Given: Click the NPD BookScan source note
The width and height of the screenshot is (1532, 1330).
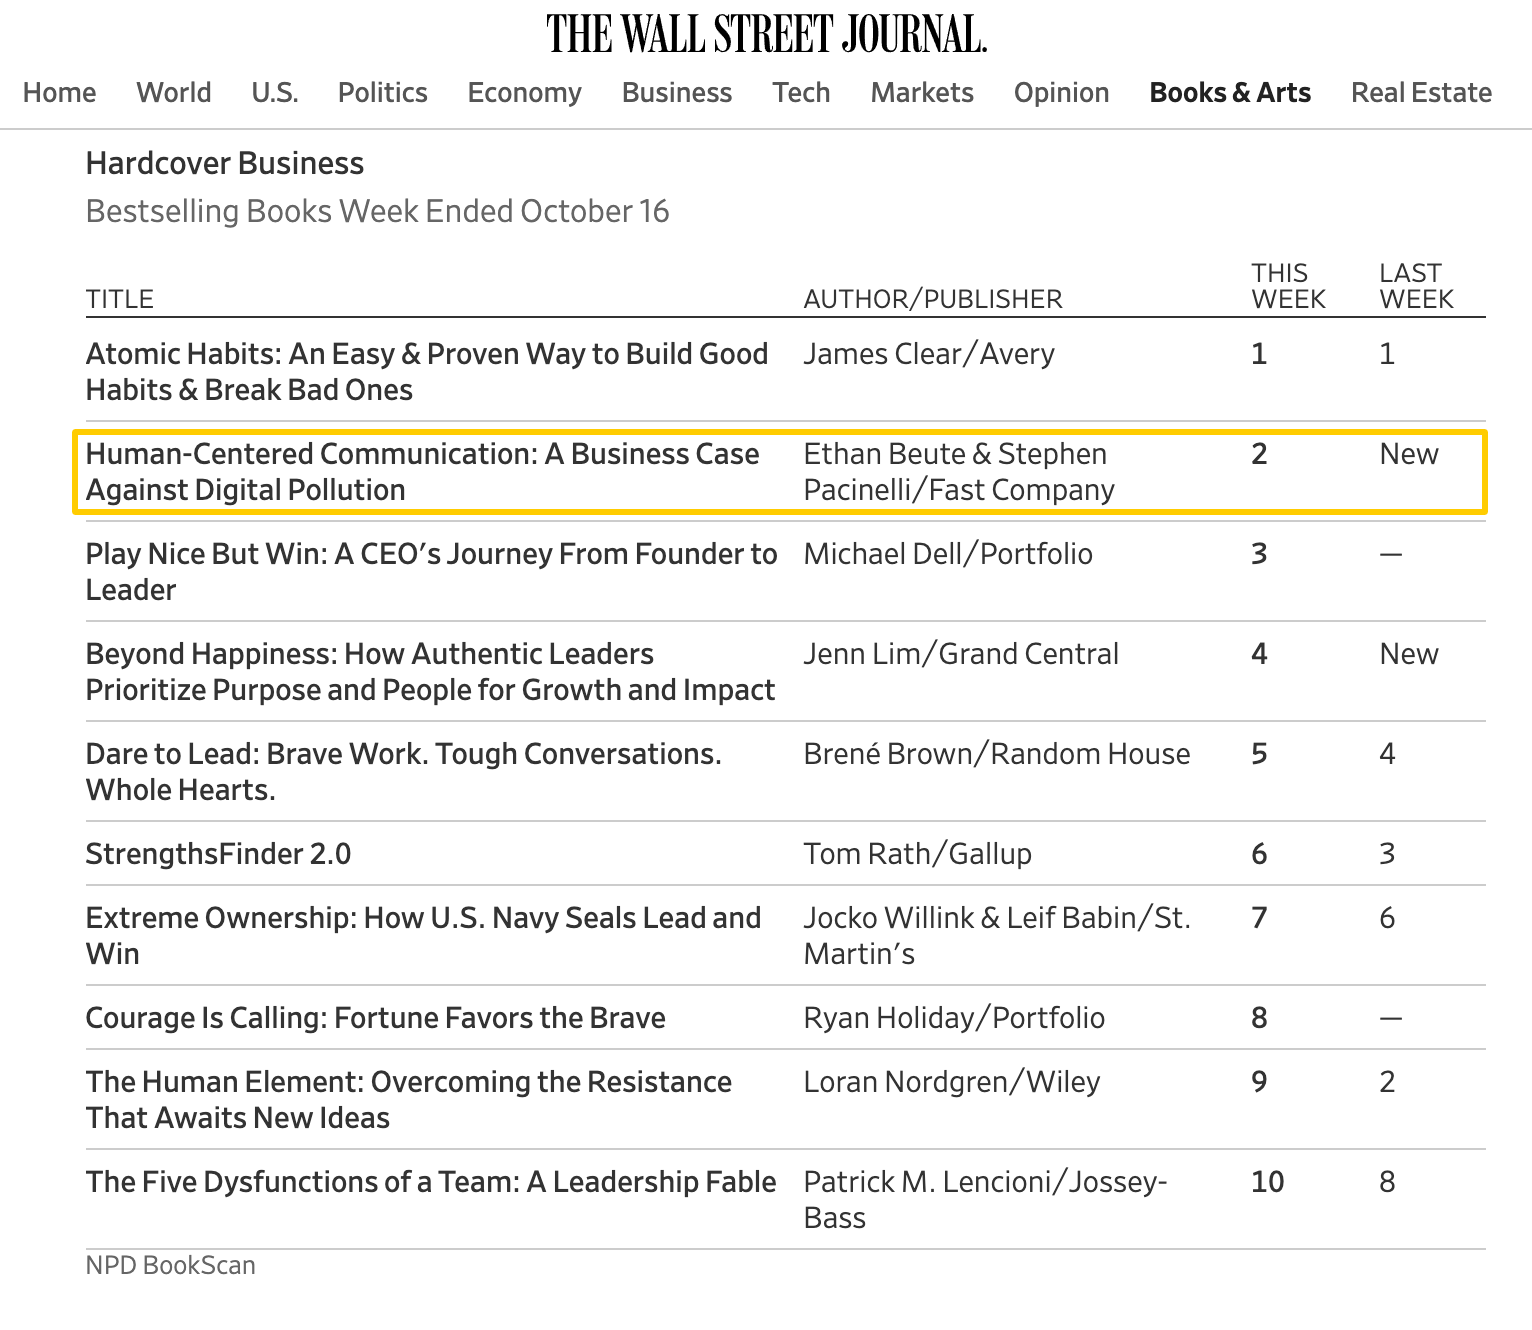Looking at the screenshot, I should [x=171, y=1265].
